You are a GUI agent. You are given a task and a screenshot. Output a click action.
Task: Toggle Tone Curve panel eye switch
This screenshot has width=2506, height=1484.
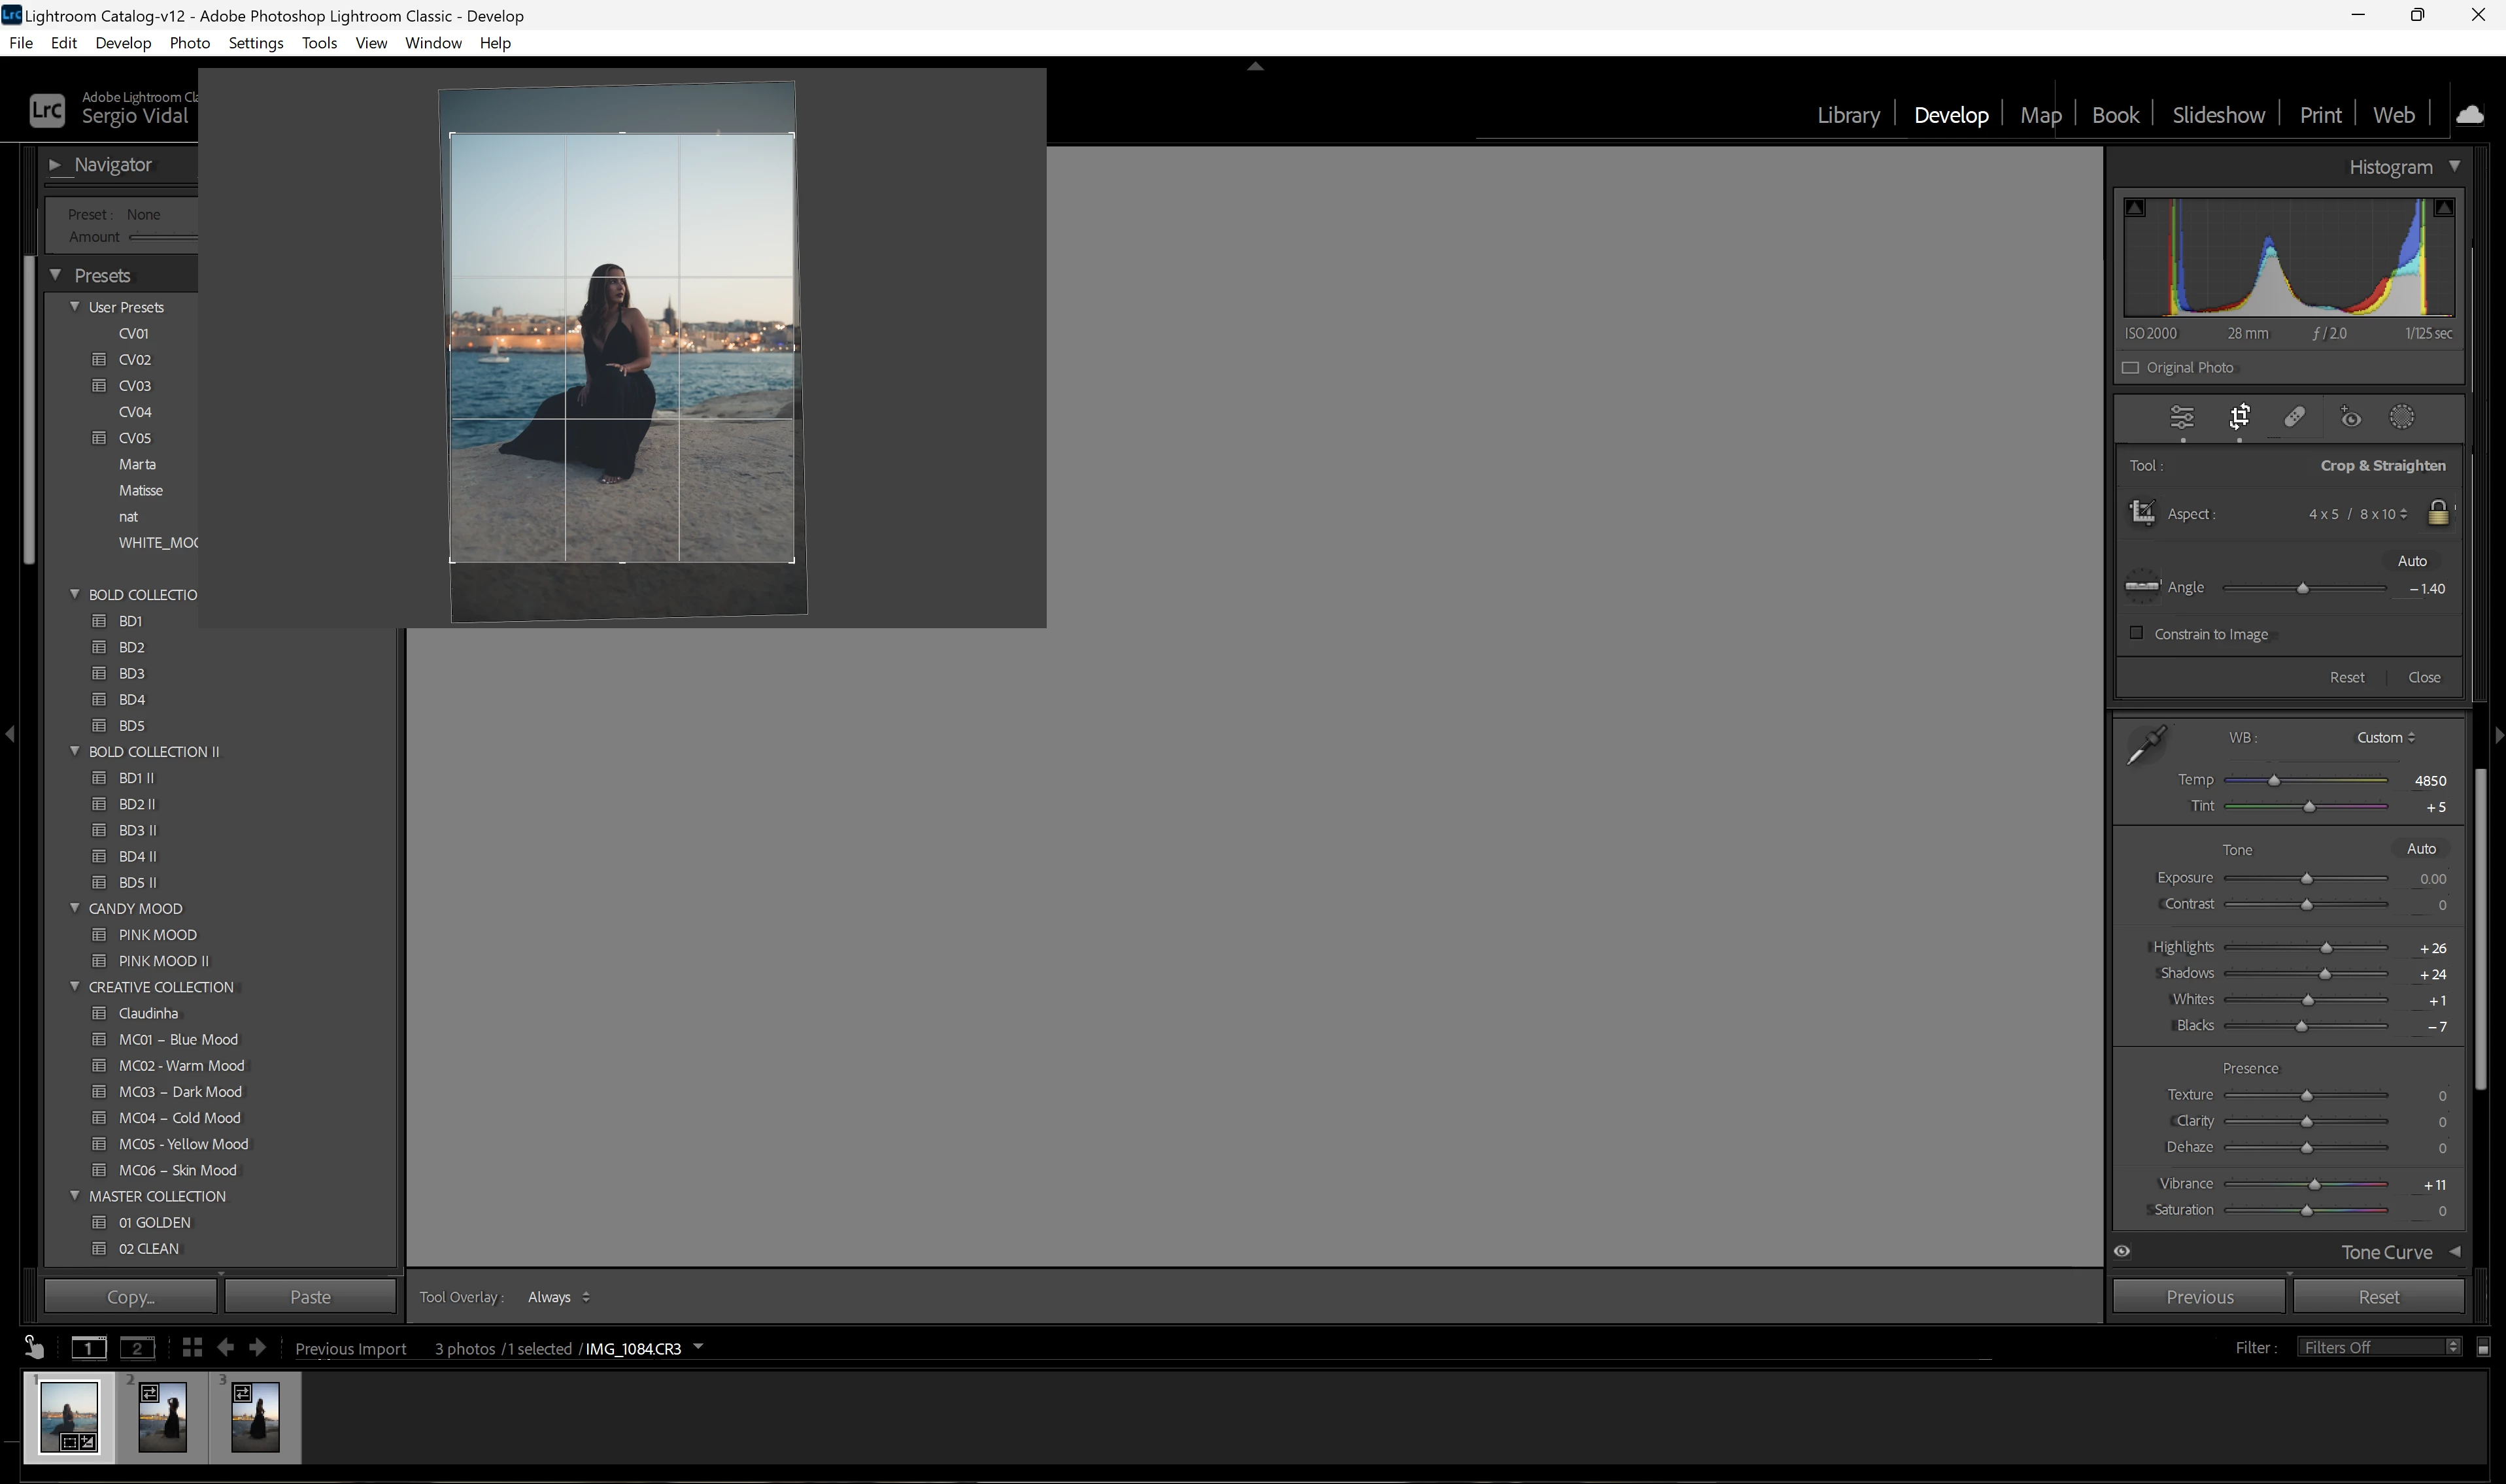(2122, 1251)
